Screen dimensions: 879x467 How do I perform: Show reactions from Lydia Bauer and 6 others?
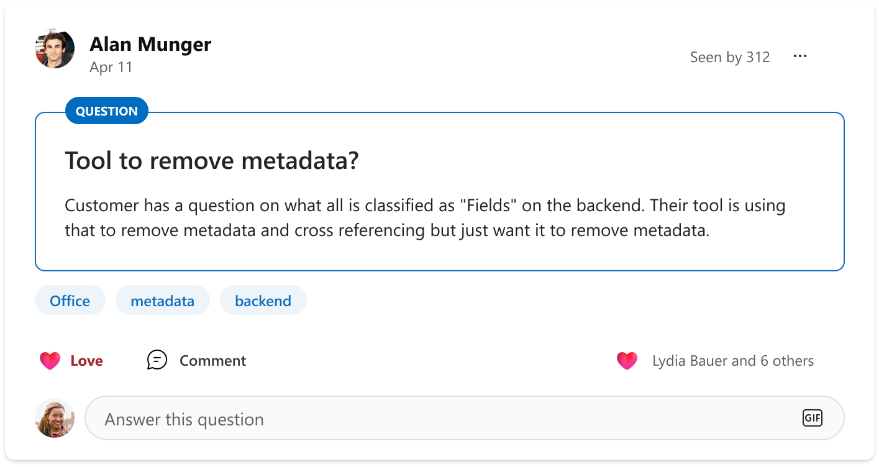point(732,361)
